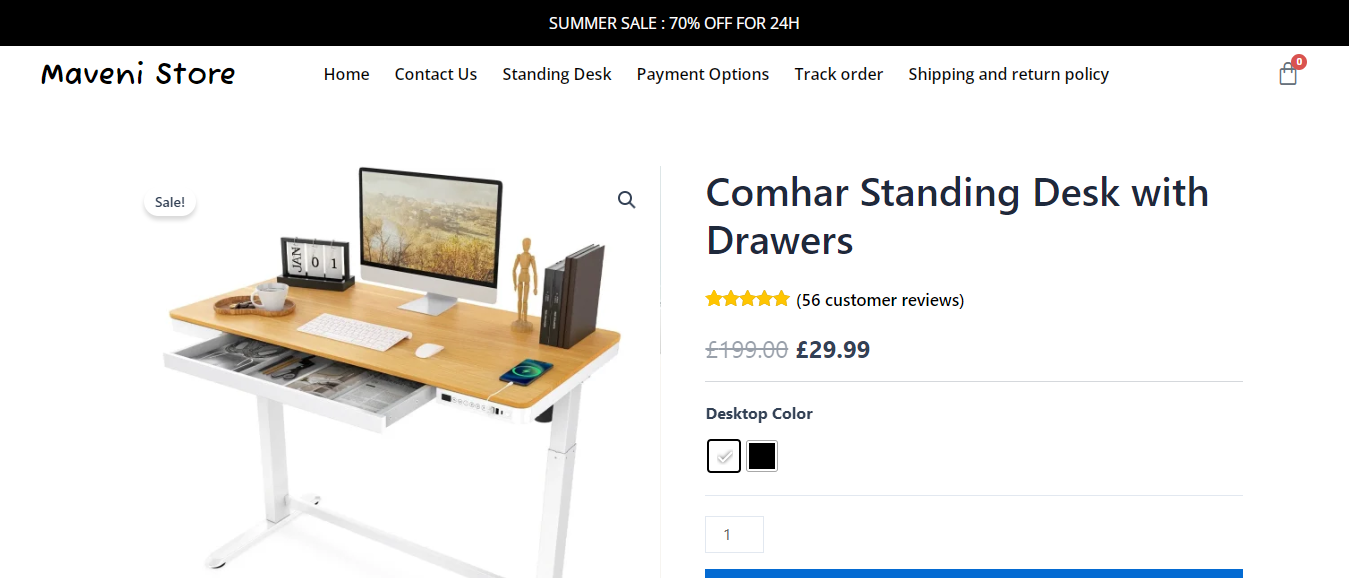The image size is (1366, 578).
Task: Click the Maveni Store logo
Action: (138, 74)
